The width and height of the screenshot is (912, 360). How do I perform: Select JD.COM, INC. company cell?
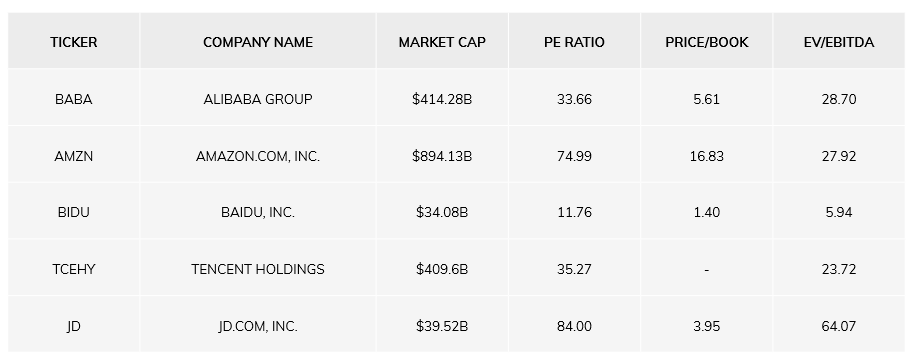258,326
